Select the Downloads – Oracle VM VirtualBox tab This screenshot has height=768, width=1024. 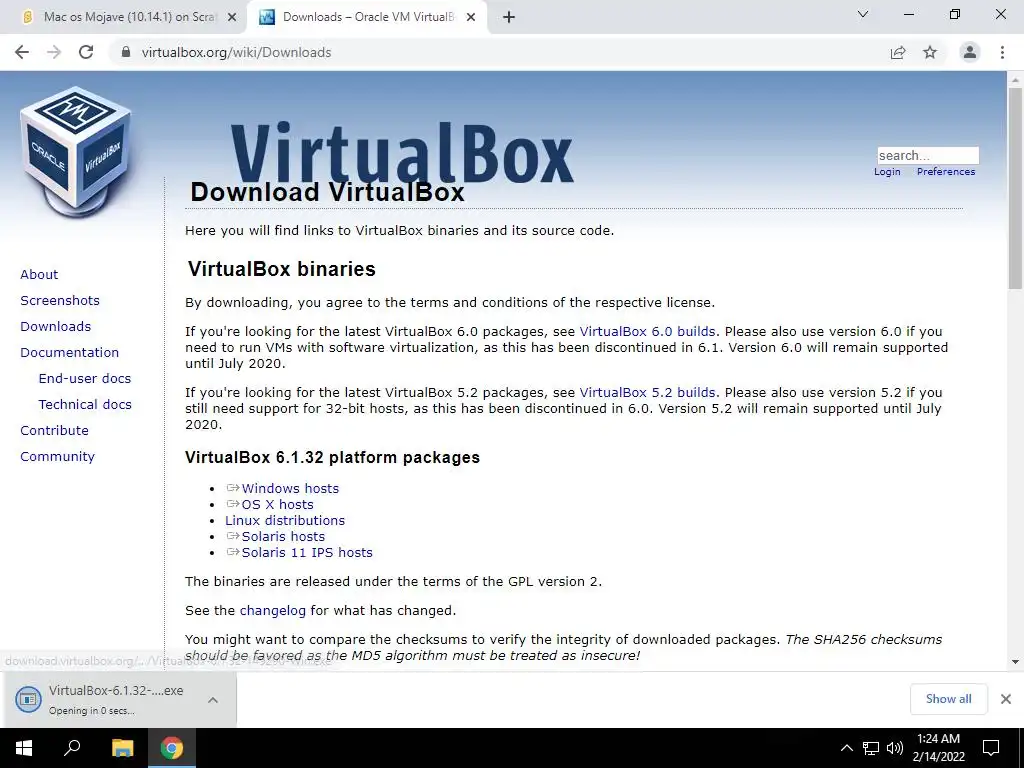point(367,17)
